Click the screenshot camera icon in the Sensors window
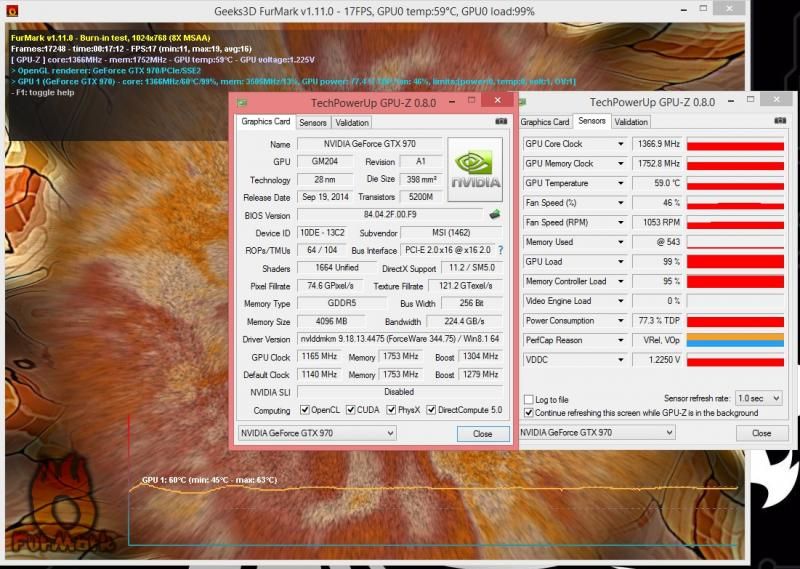 click(x=781, y=120)
